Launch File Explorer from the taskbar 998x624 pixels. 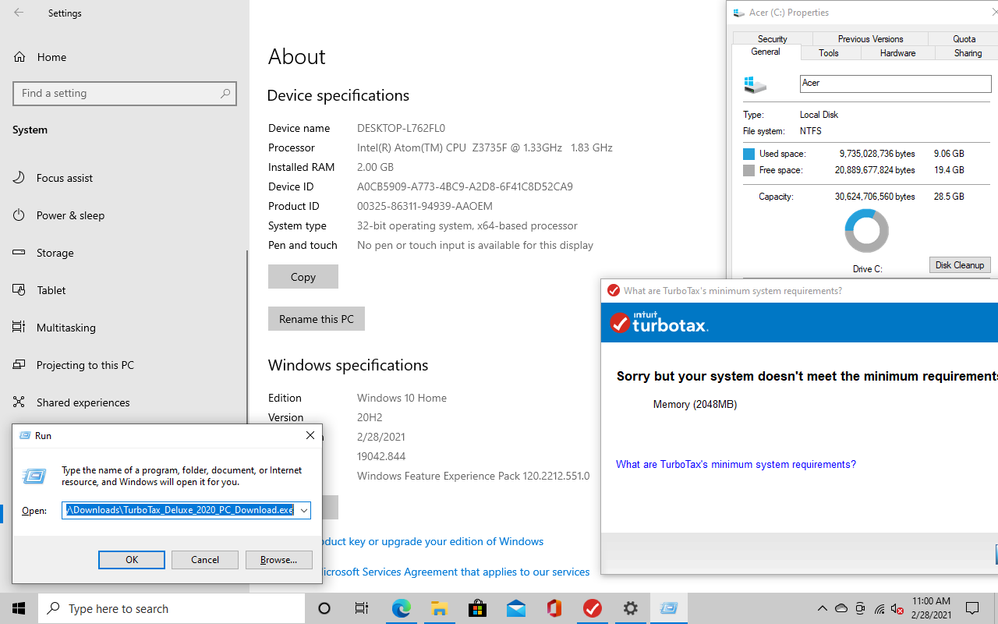pos(439,608)
